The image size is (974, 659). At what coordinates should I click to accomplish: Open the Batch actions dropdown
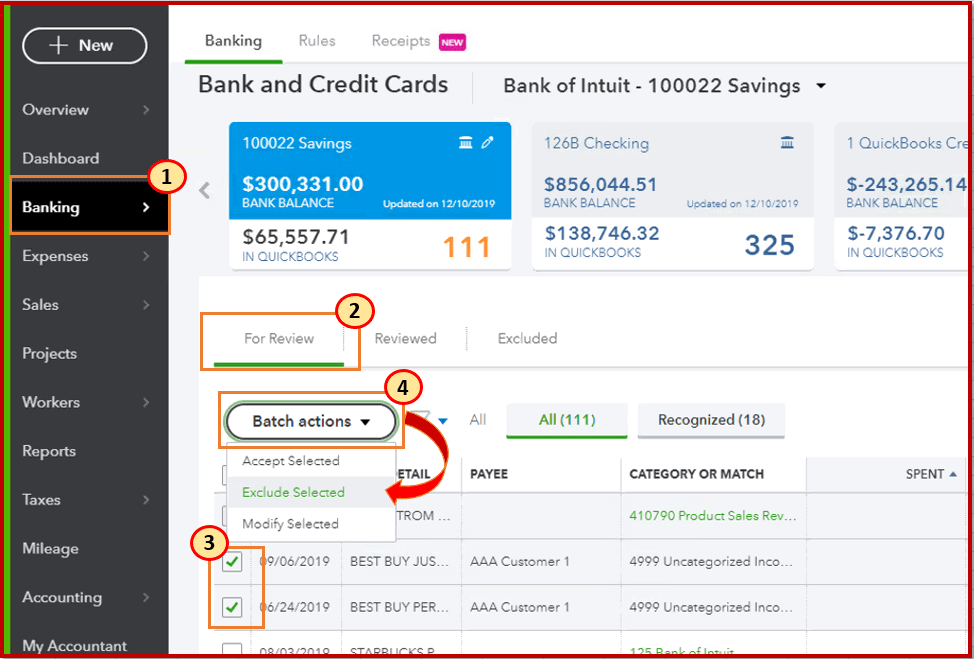[x=311, y=421]
